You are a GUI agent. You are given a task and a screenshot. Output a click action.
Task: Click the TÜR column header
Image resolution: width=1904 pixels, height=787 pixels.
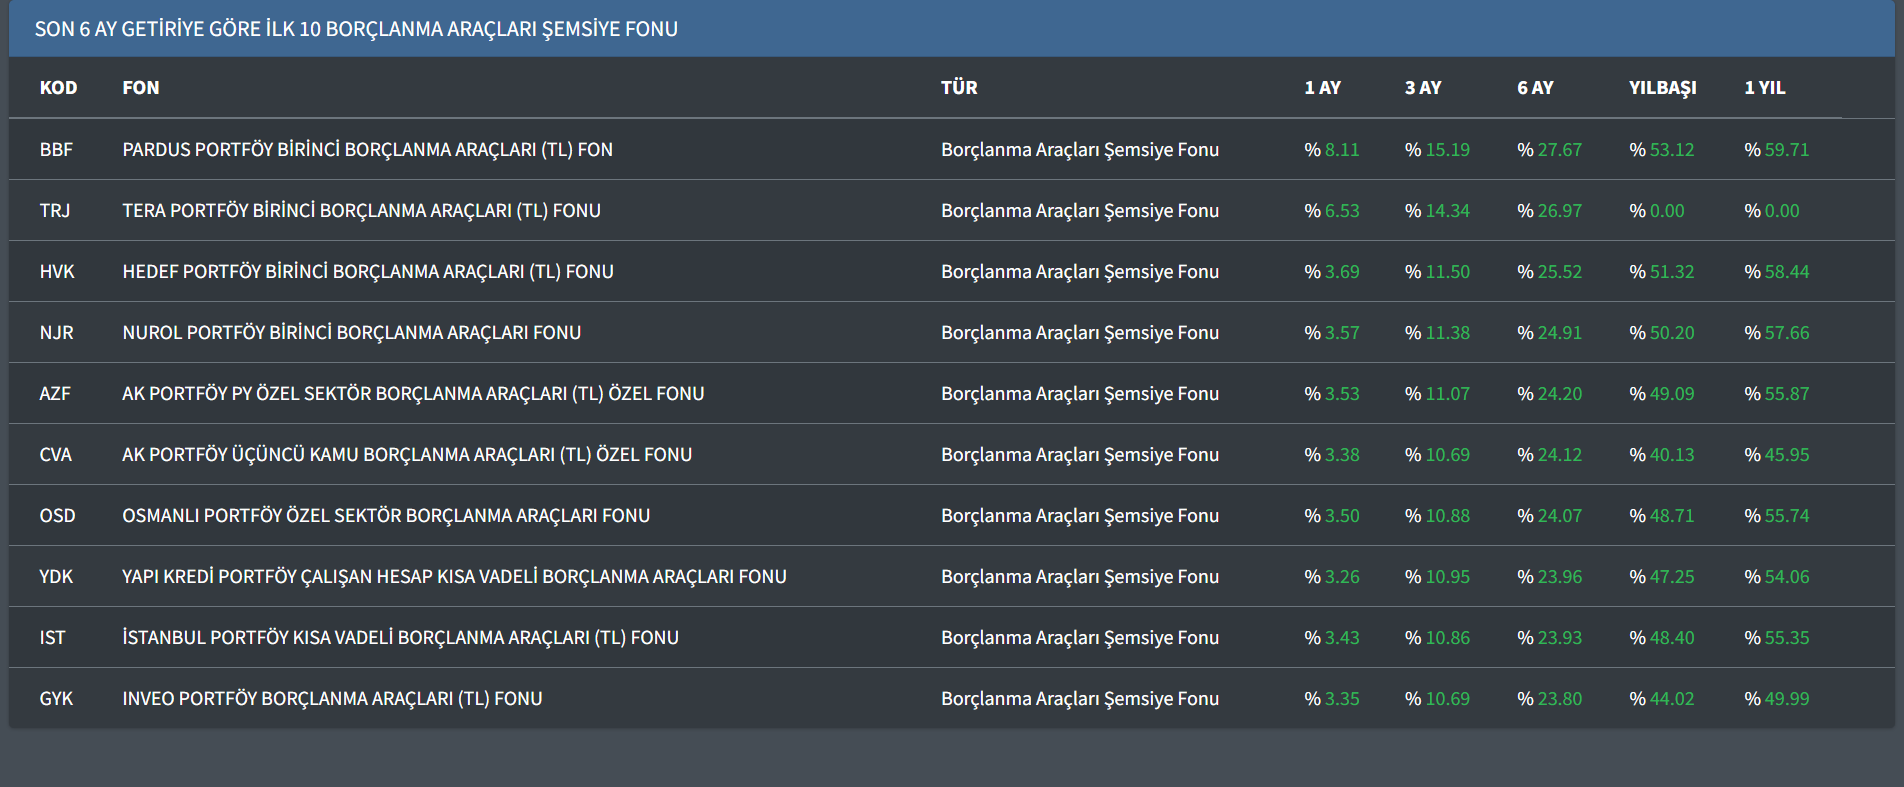959,88
